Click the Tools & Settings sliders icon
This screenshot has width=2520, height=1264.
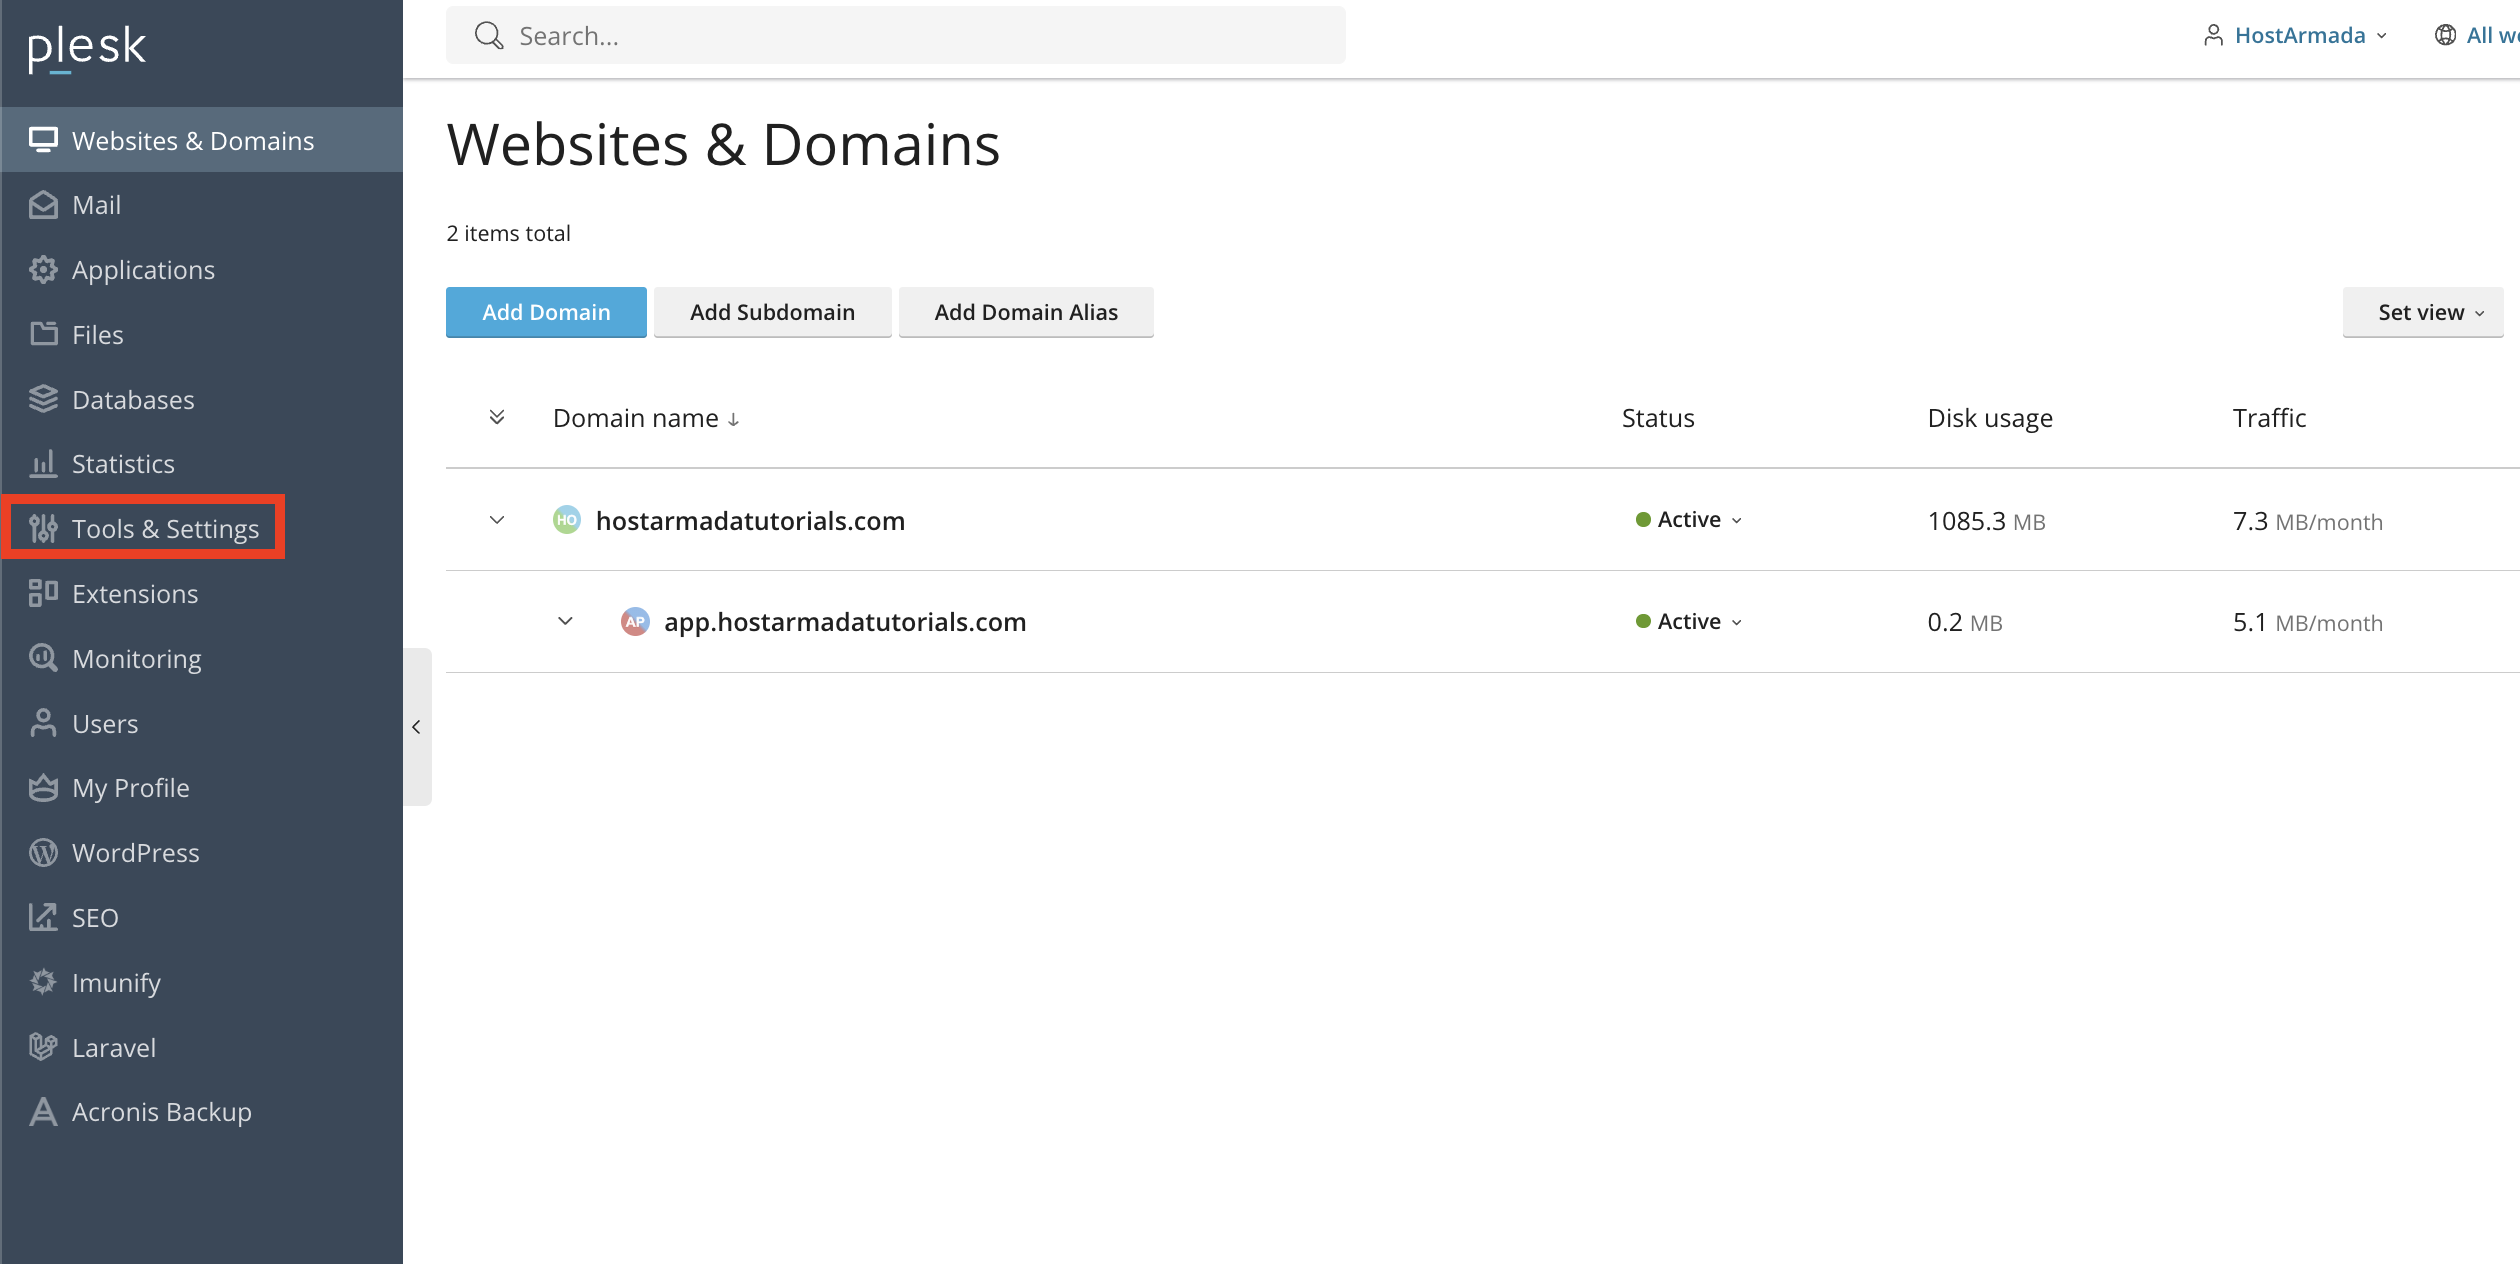pyautogui.click(x=43, y=528)
